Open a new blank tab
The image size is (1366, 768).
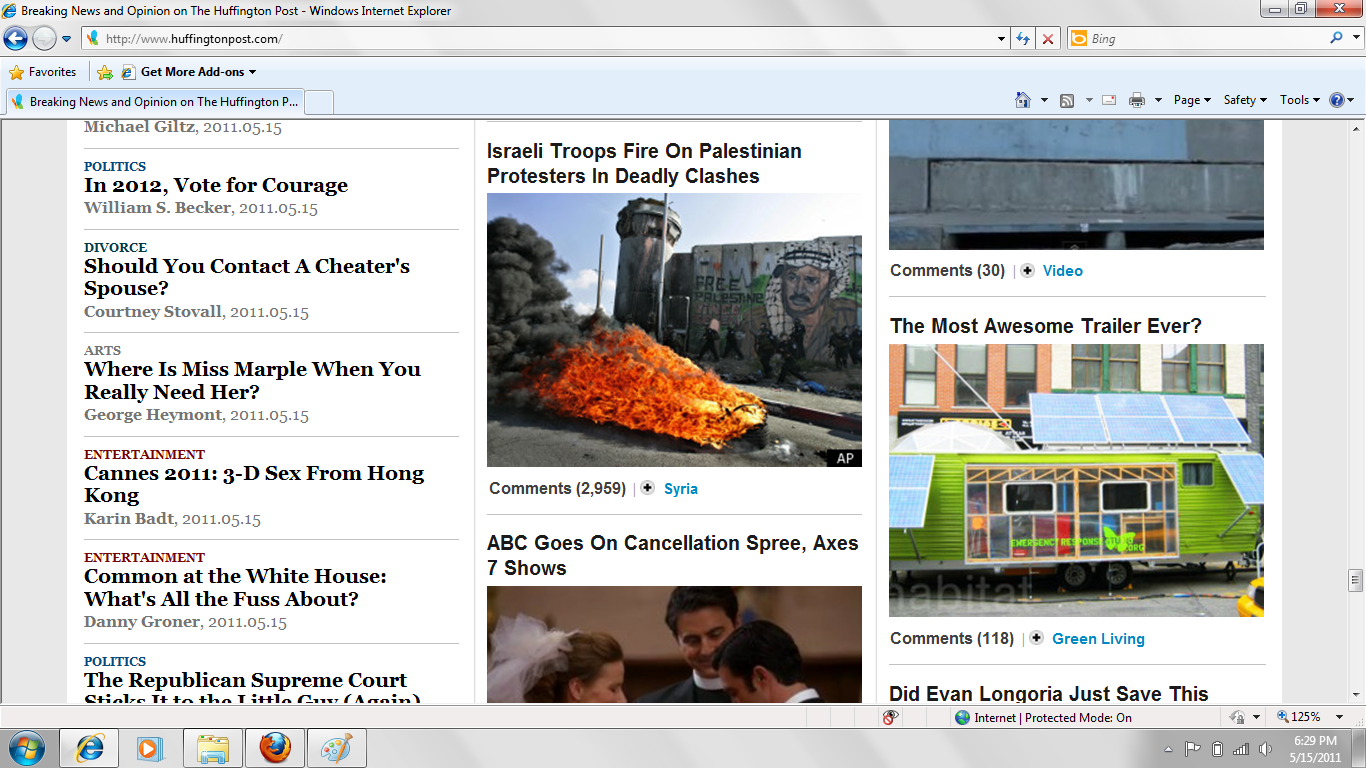point(318,102)
